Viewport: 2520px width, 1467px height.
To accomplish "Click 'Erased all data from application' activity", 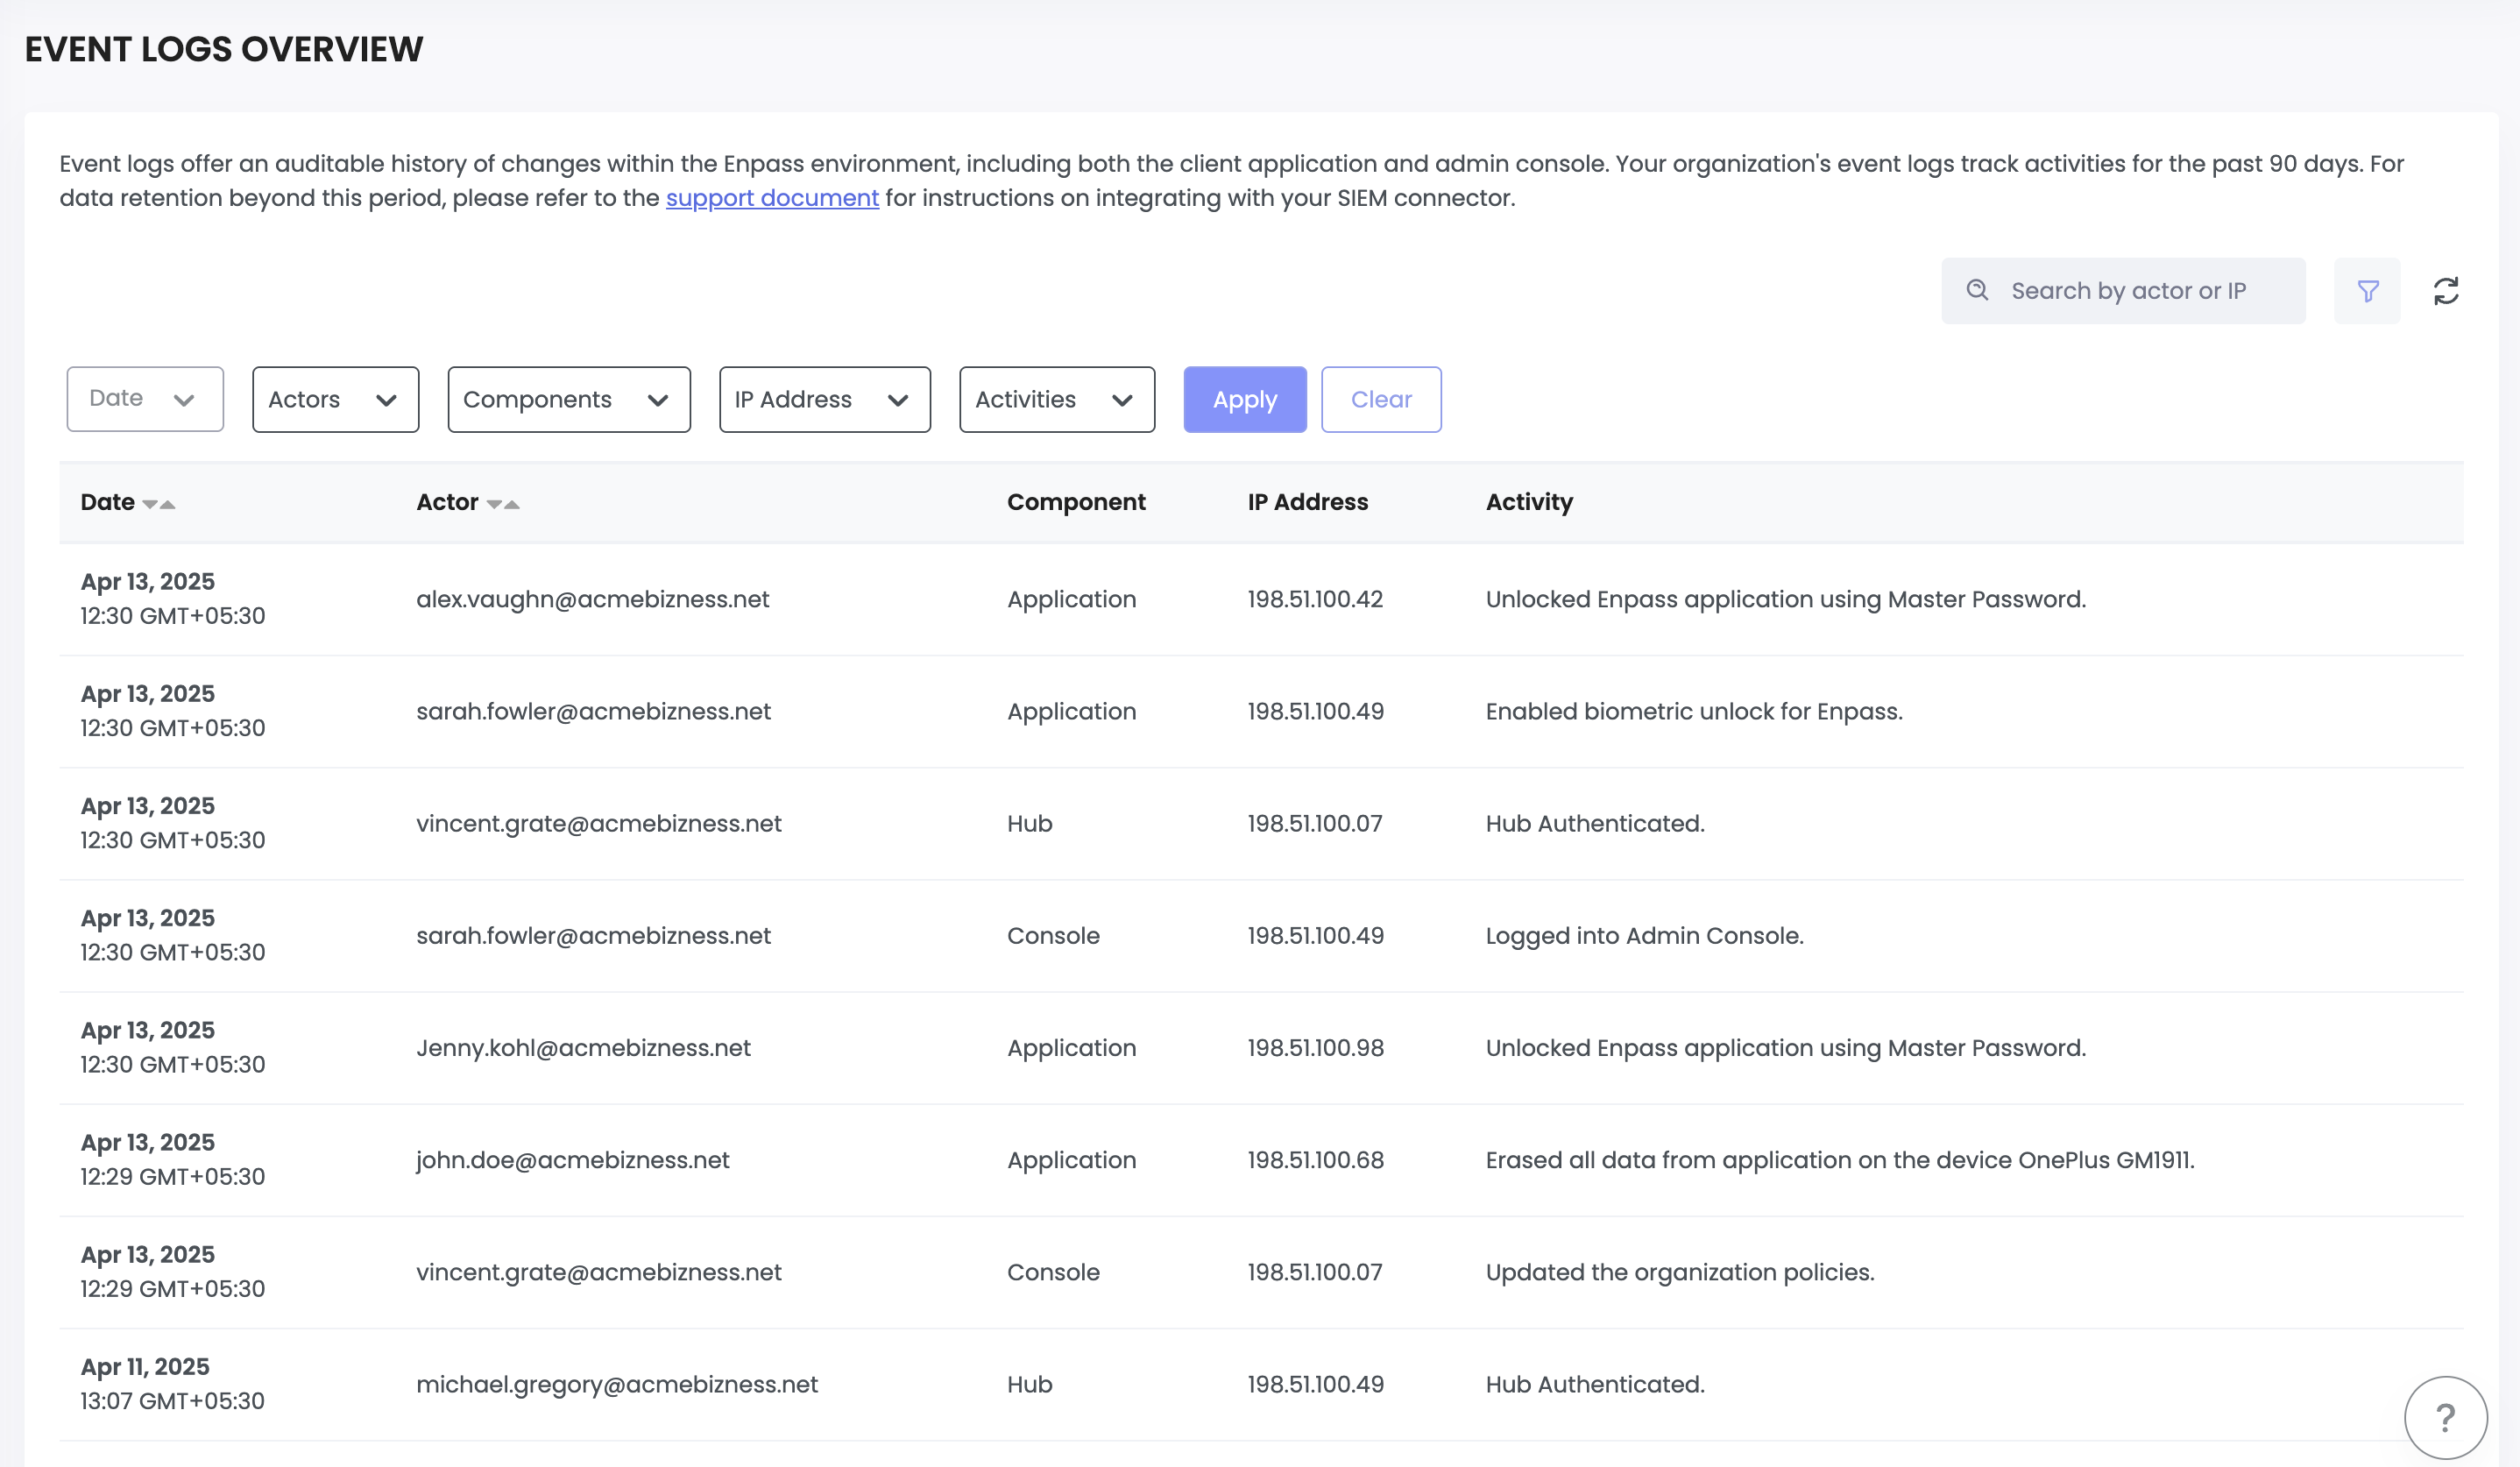I will (x=1840, y=1160).
